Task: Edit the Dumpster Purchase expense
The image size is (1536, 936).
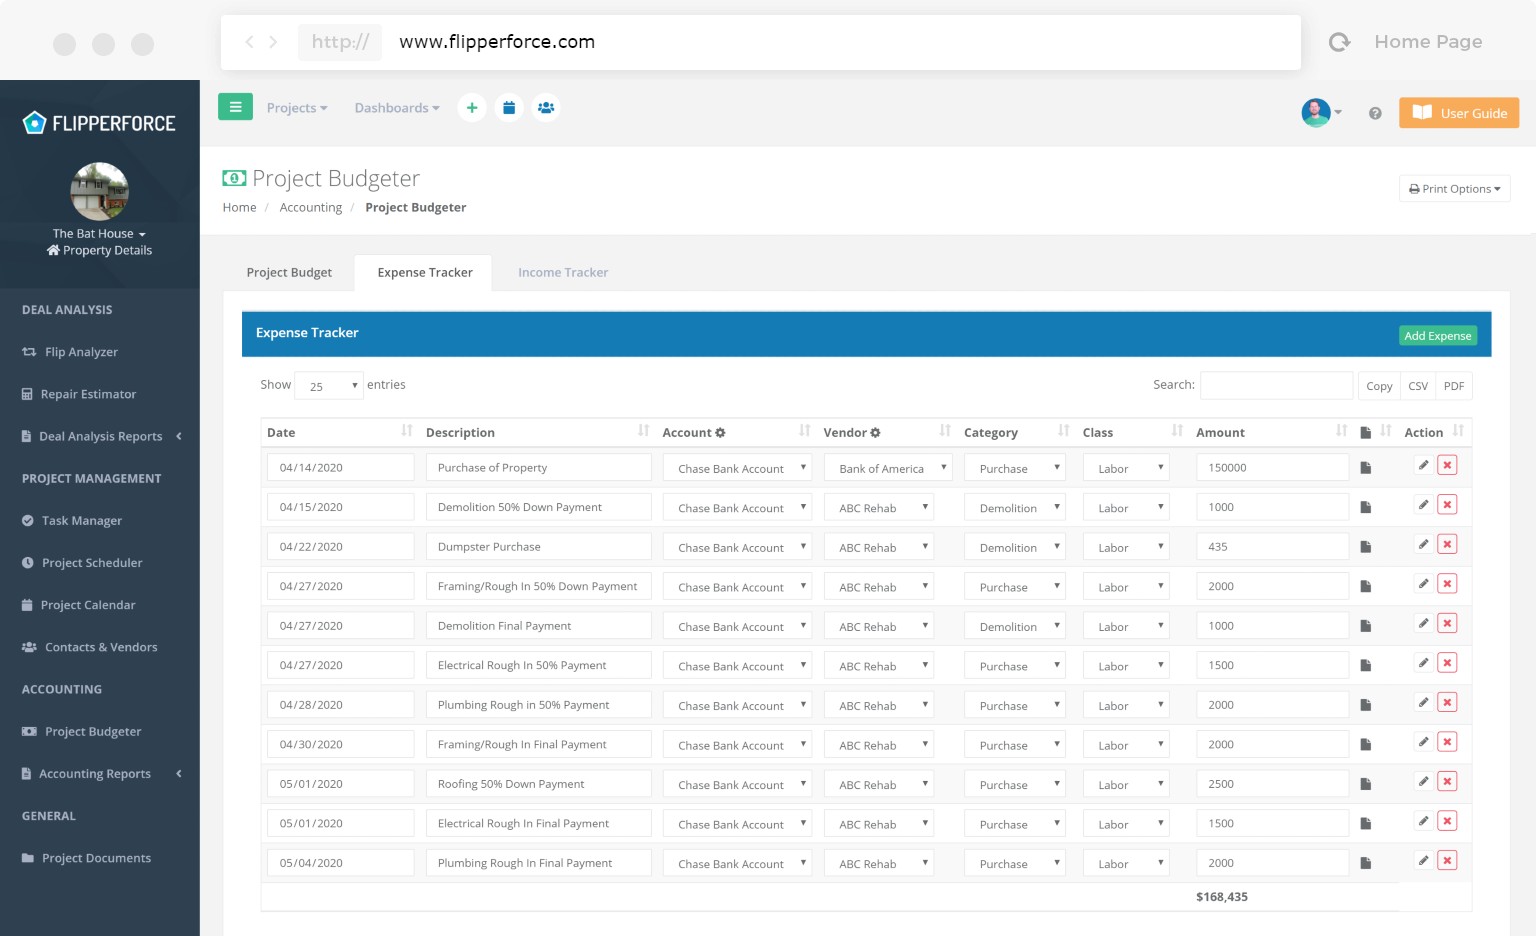Action: (x=1423, y=544)
